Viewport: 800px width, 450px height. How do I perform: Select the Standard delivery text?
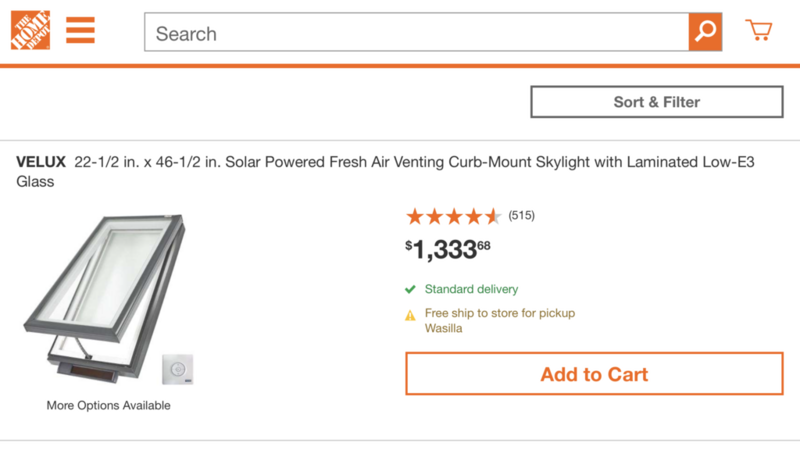(x=471, y=289)
